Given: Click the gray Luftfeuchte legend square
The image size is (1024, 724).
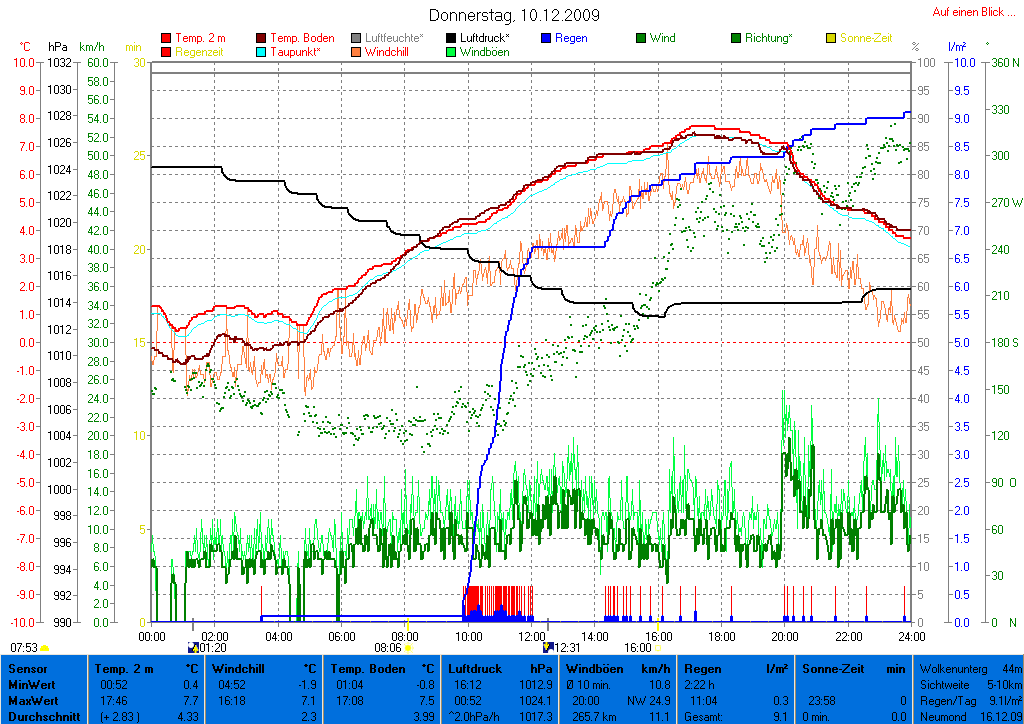Looking at the screenshot, I should click(x=357, y=39).
